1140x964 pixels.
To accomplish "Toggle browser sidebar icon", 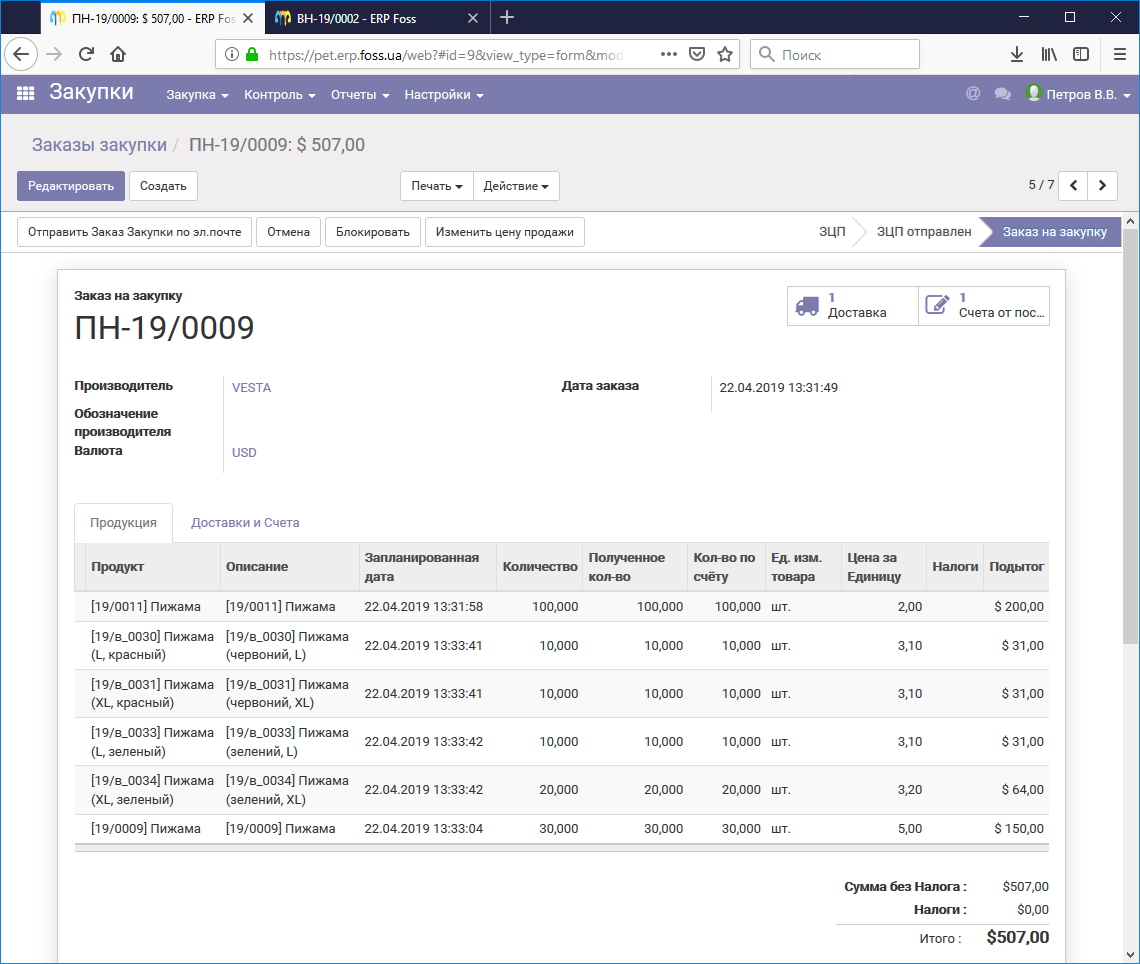I will coord(1081,55).
